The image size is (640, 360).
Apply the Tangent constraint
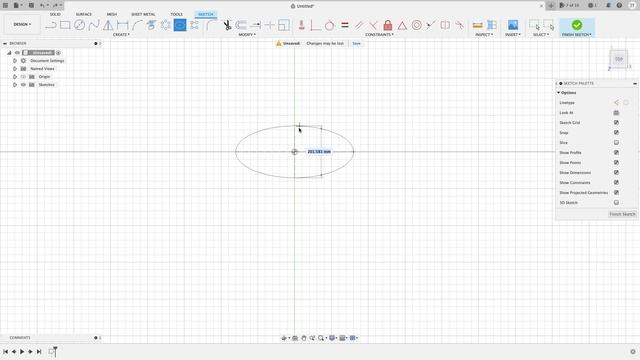329,25
